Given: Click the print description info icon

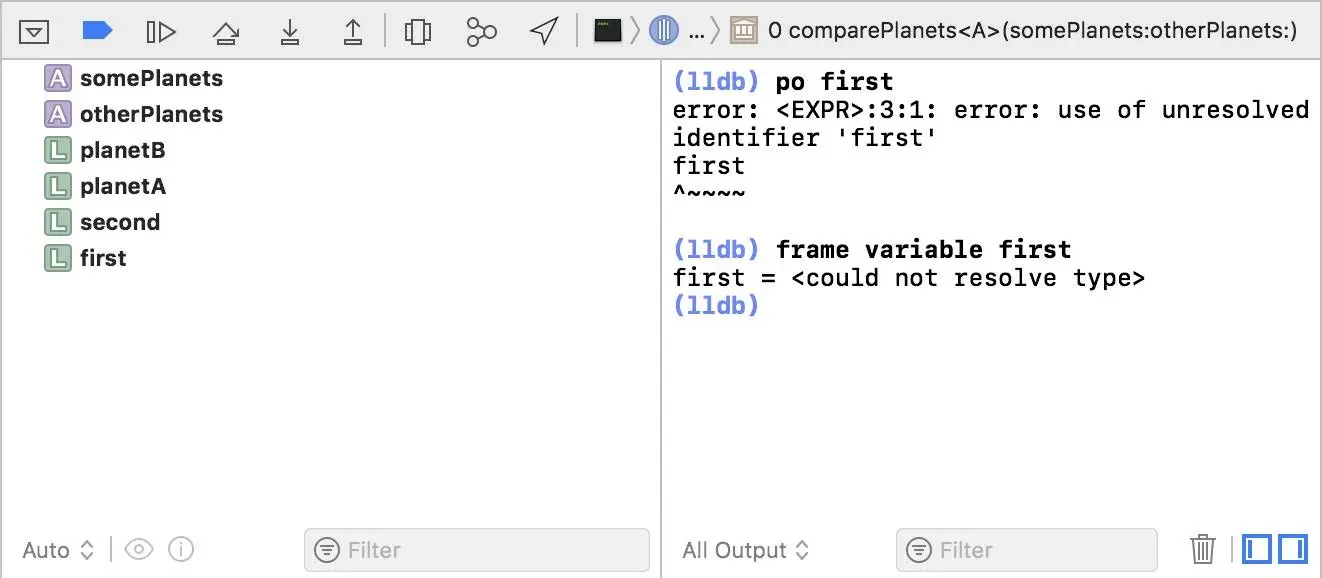Looking at the screenshot, I should click(181, 549).
